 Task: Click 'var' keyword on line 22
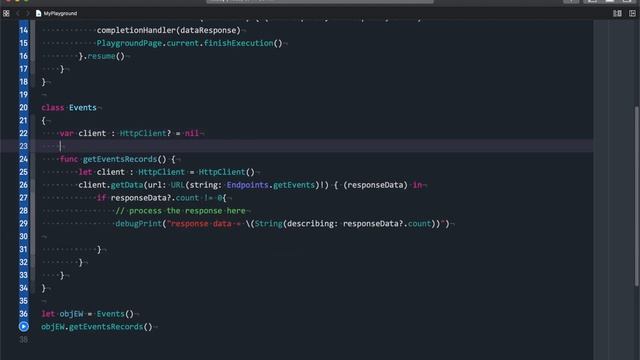(x=67, y=133)
